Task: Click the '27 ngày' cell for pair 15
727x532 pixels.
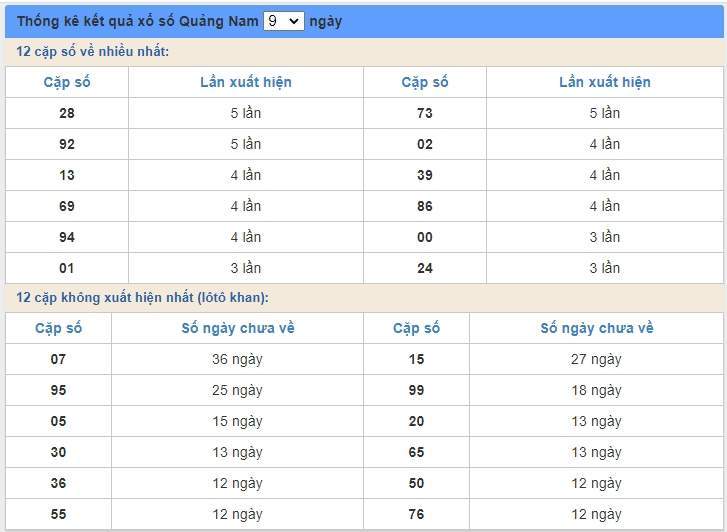Action: [x=596, y=359]
